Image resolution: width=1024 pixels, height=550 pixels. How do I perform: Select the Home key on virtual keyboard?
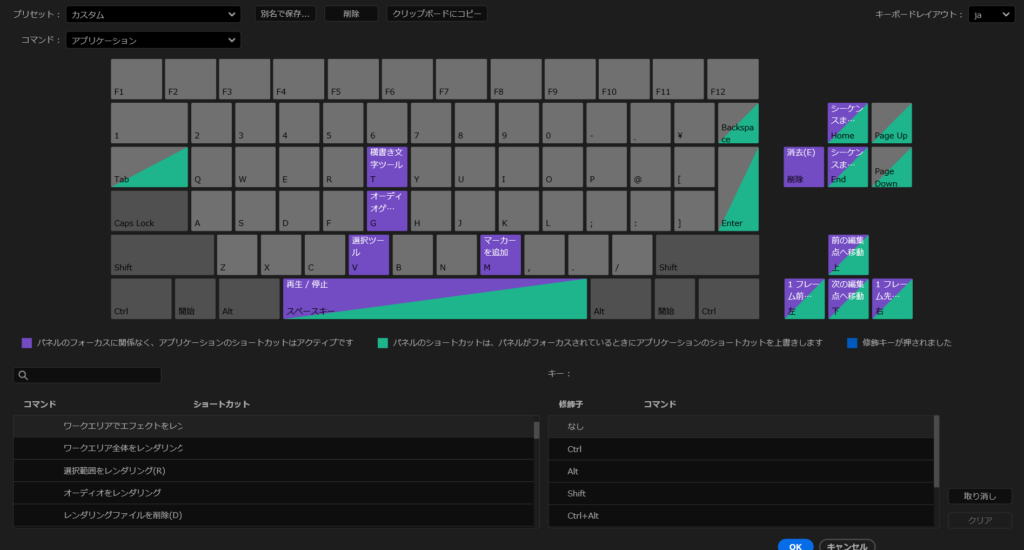(x=848, y=123)
